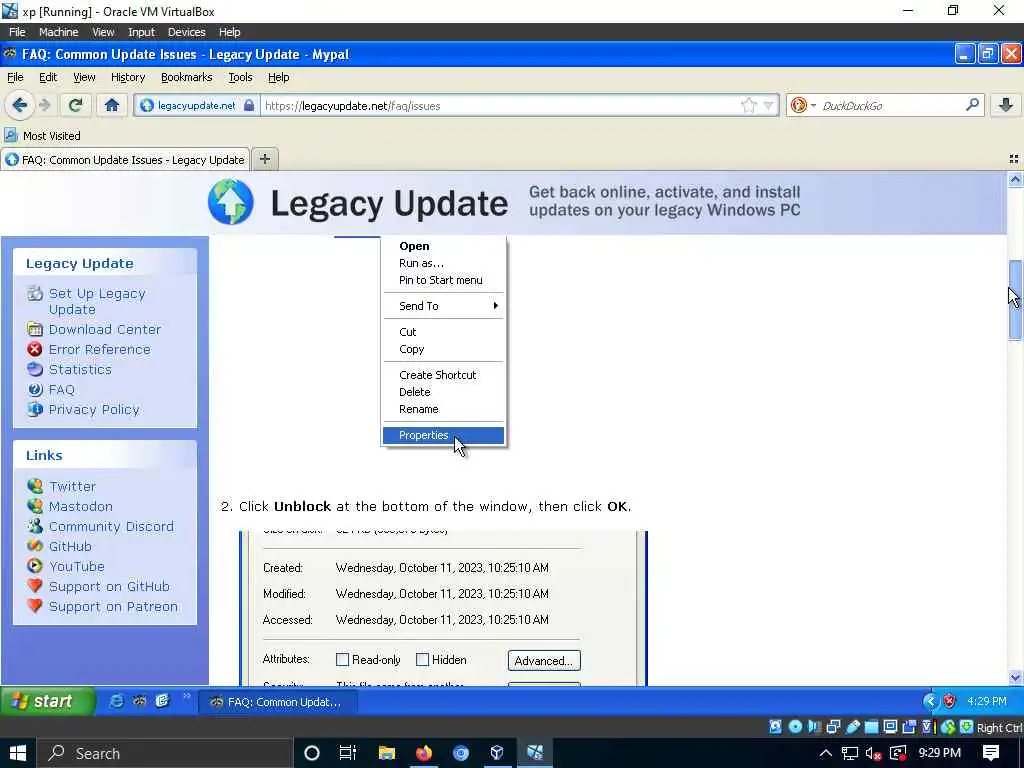This screenshot has height=768, width=1024.
Task: Open the Privacy Policy sidebar link
Action: tap(94, 409)
